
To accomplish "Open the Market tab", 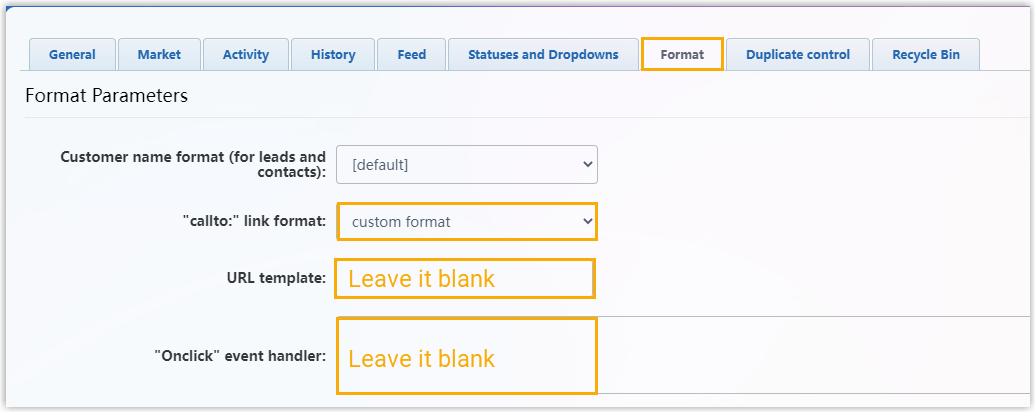I will pos(159,55).
